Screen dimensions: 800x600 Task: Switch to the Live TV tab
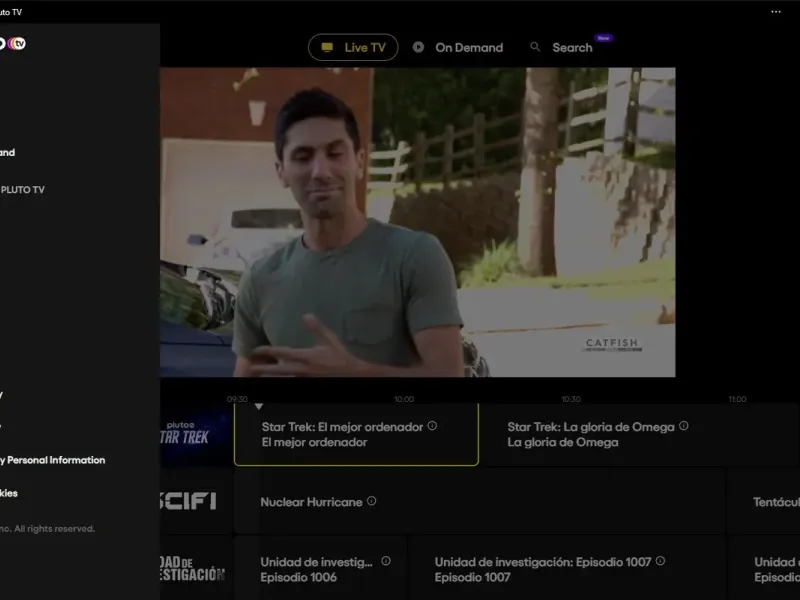(353, 47)
